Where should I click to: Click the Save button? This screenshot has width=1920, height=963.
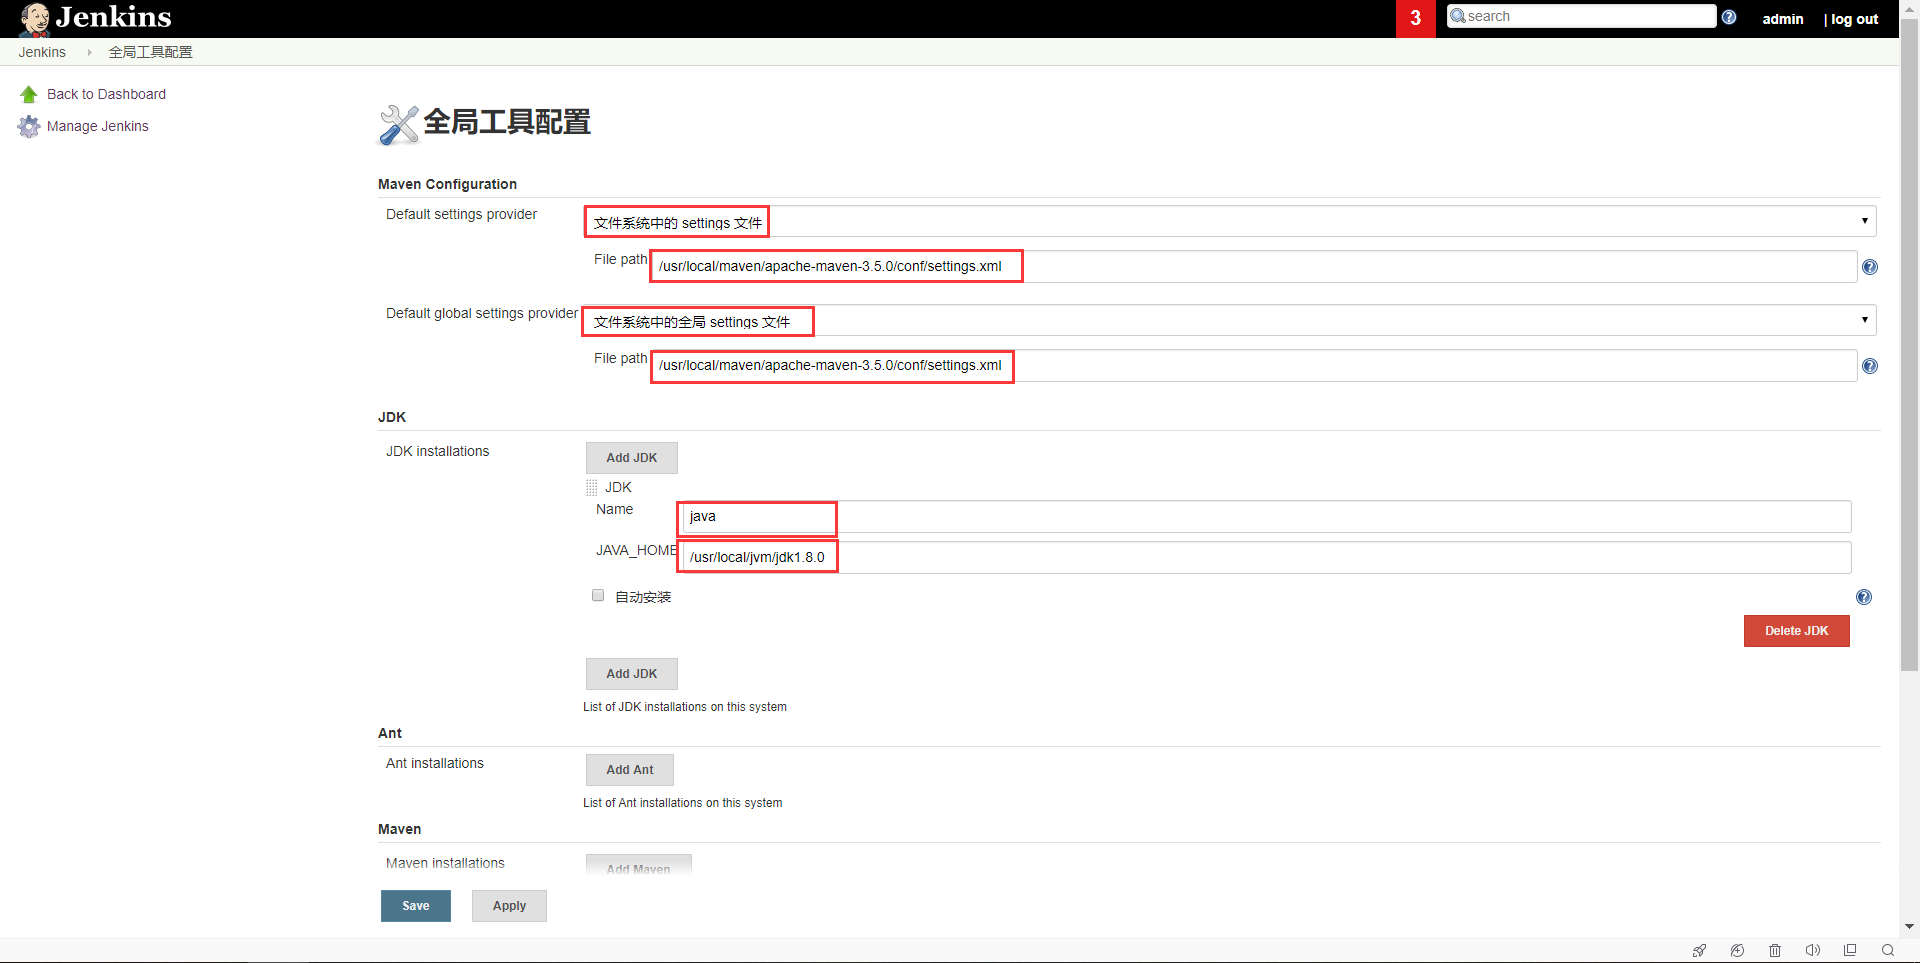pos(416,906)
